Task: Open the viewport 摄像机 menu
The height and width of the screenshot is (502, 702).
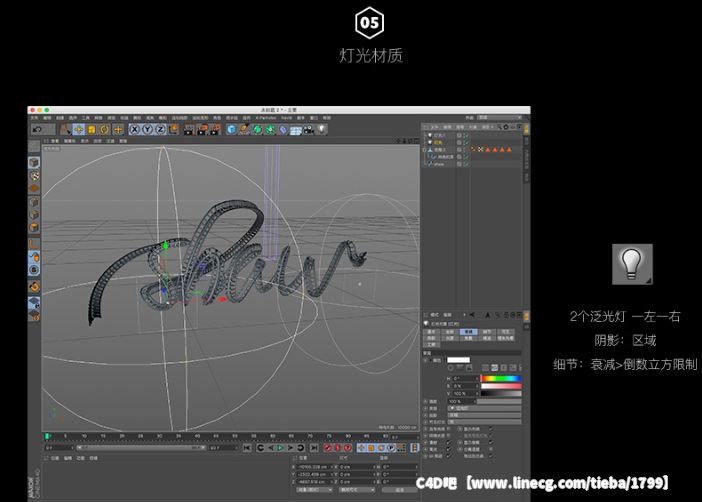Action: (70, 141)
